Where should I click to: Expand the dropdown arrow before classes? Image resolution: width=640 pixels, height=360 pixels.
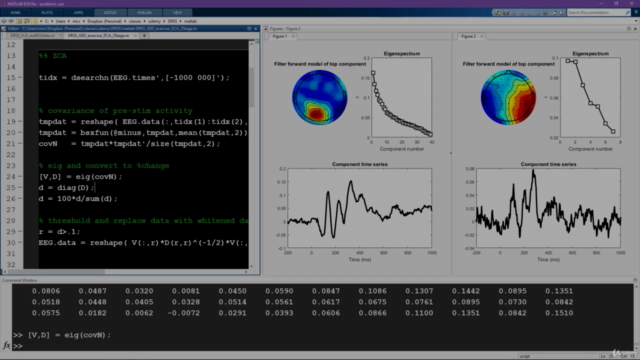(125, 21)
